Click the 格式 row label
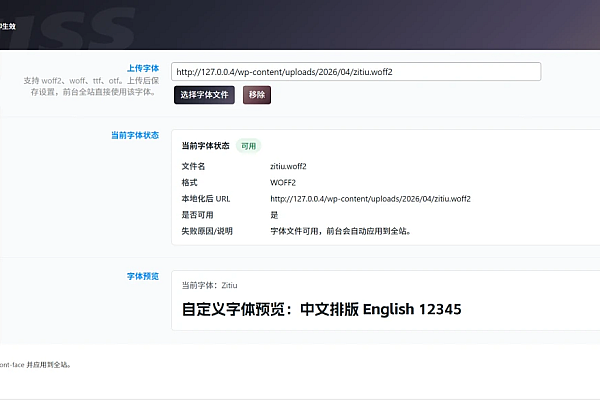The image size is (600, 400). 189,183
